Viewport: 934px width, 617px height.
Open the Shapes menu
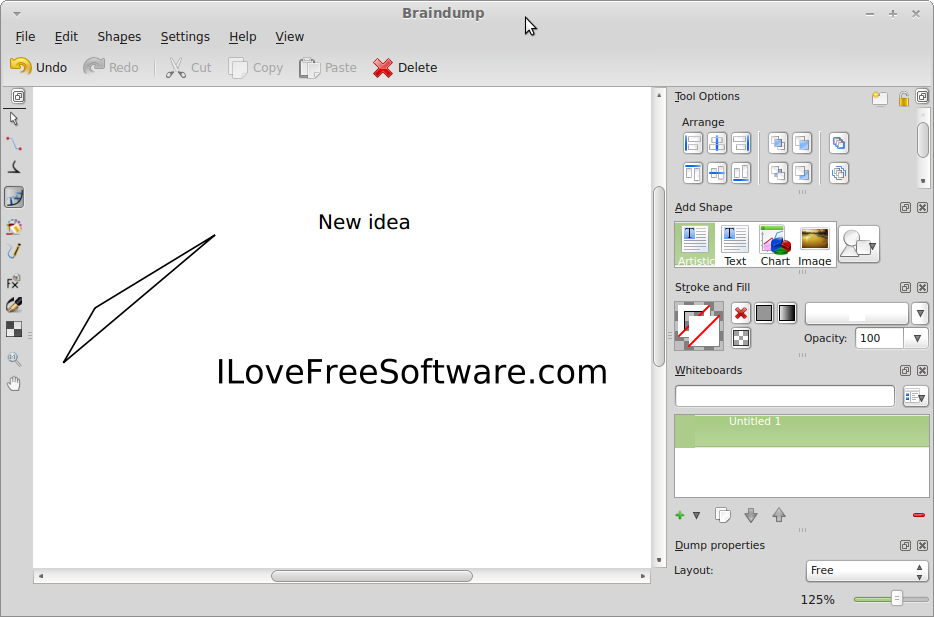[x=119, y=37]
